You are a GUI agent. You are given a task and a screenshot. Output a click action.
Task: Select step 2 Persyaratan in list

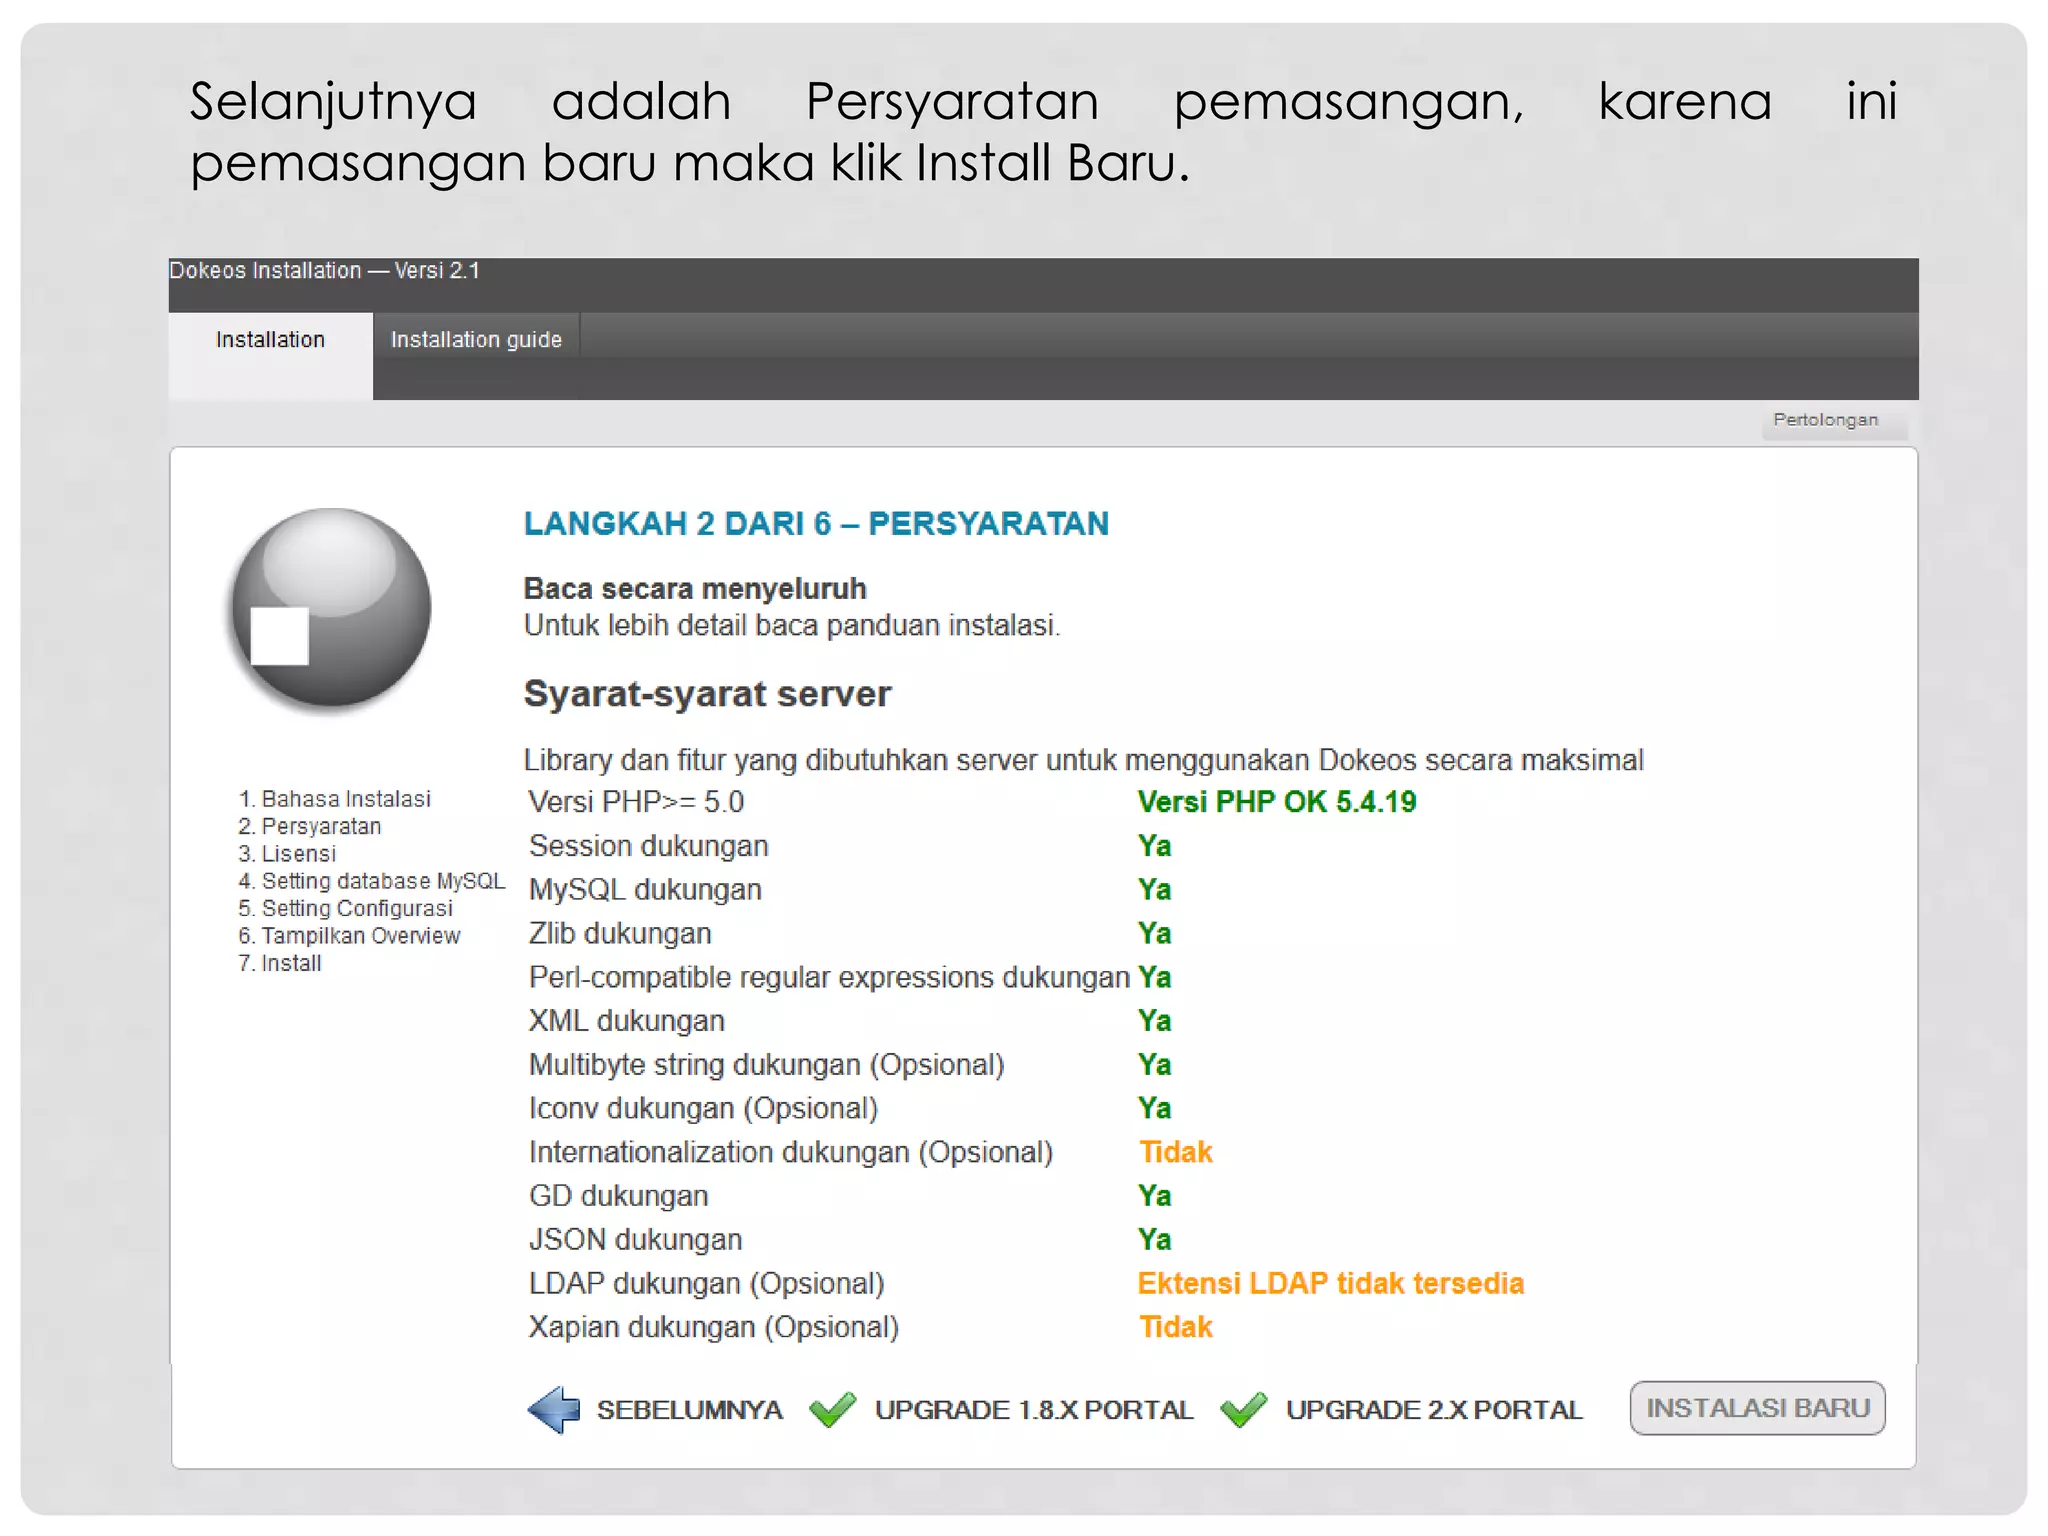[x=310, y=826]
